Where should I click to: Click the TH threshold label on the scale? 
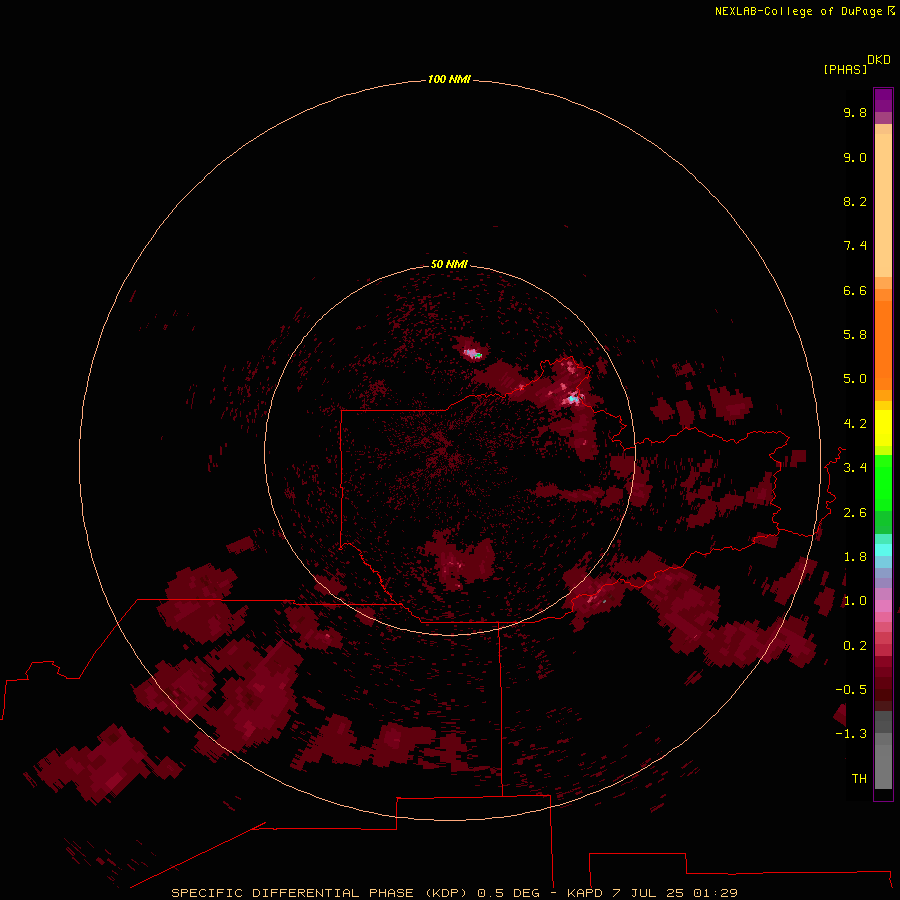[859, 779]
